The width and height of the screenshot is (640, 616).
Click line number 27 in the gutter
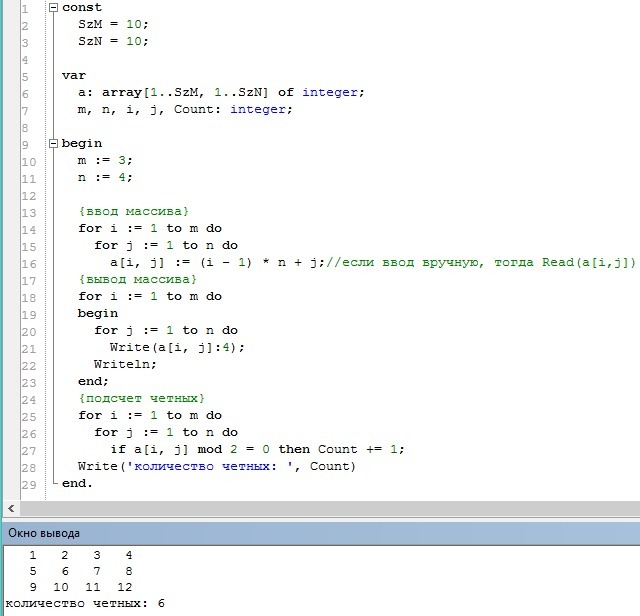29,451
